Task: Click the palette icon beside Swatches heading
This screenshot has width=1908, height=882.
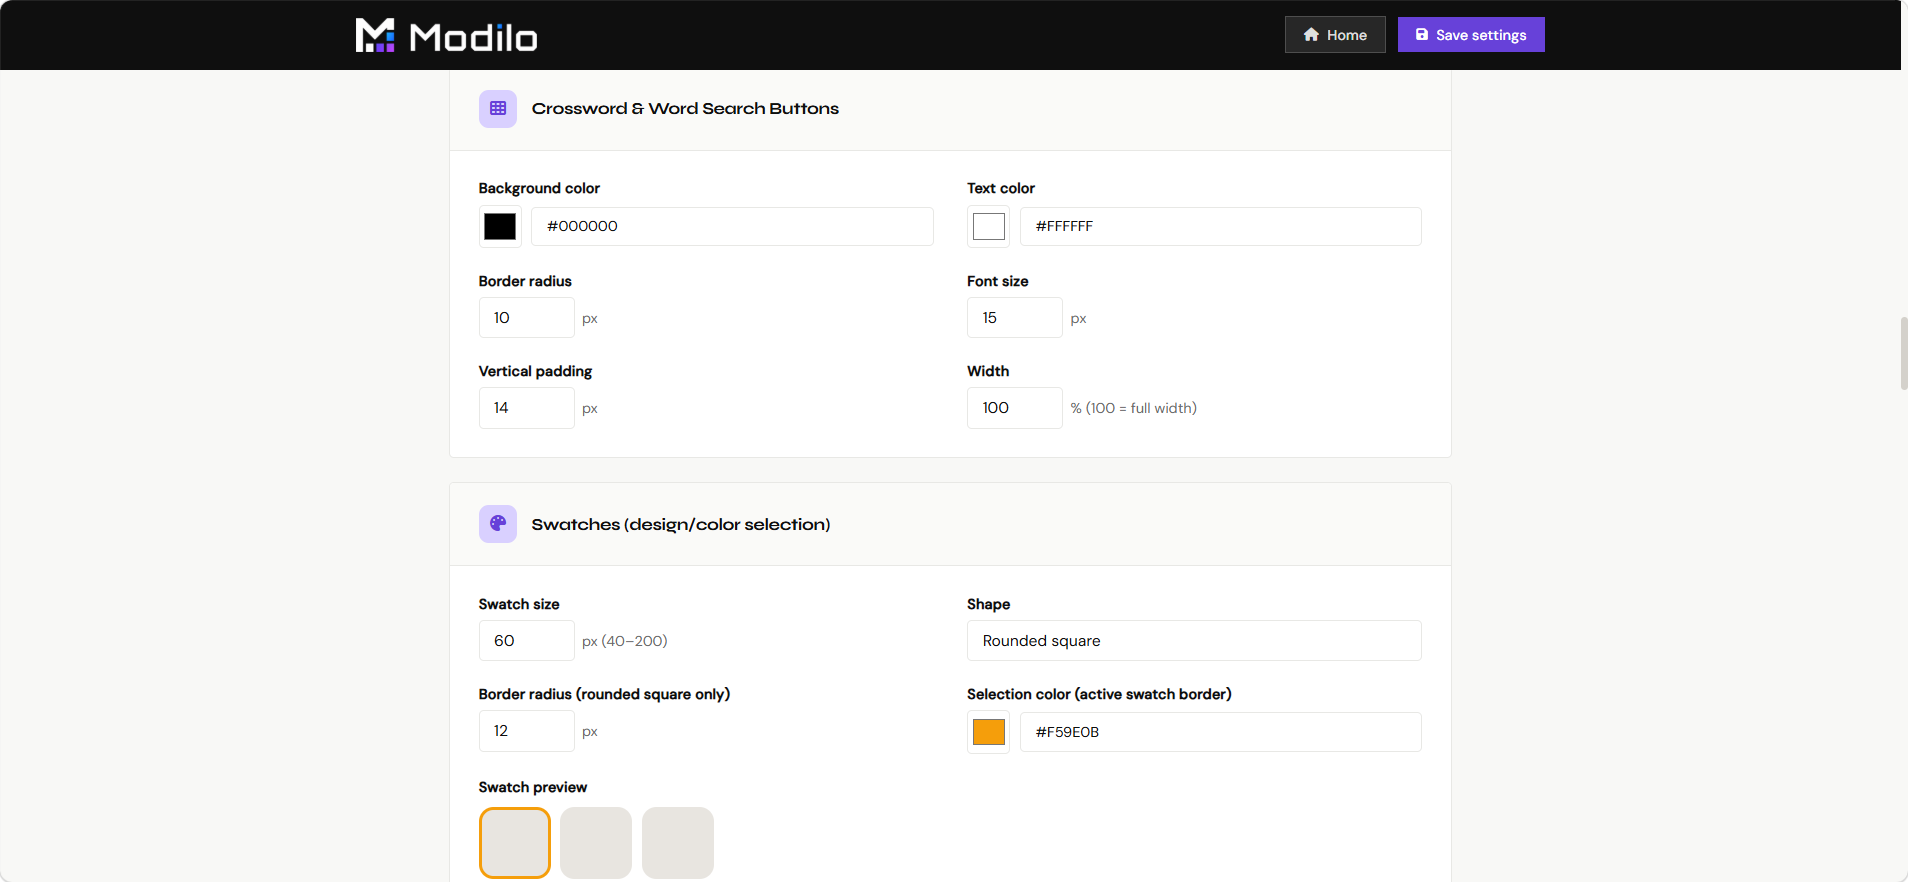Action: pyautogui.click(x=498, y=524)
